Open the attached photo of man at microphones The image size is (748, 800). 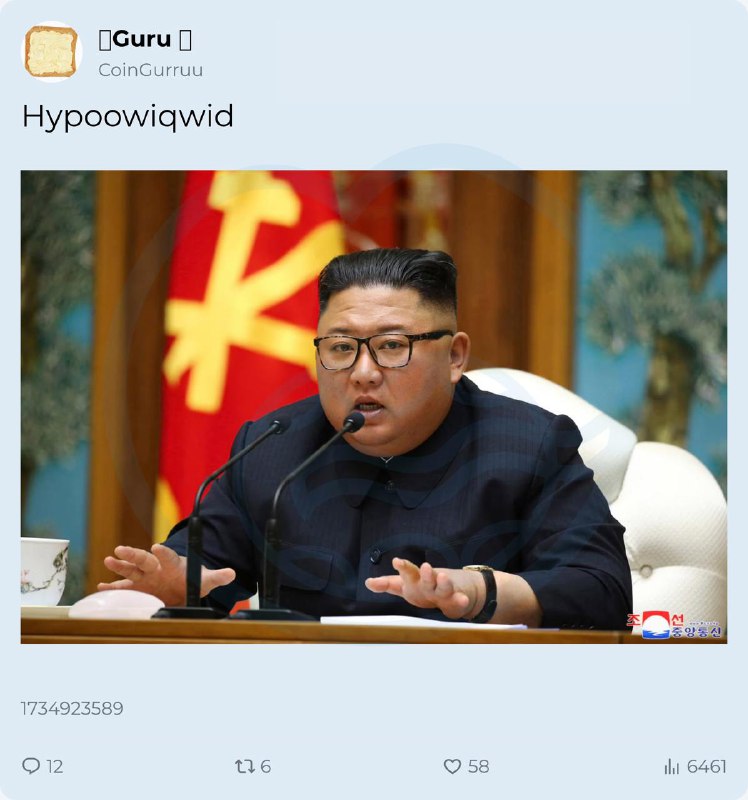click(x=374, y=407)
